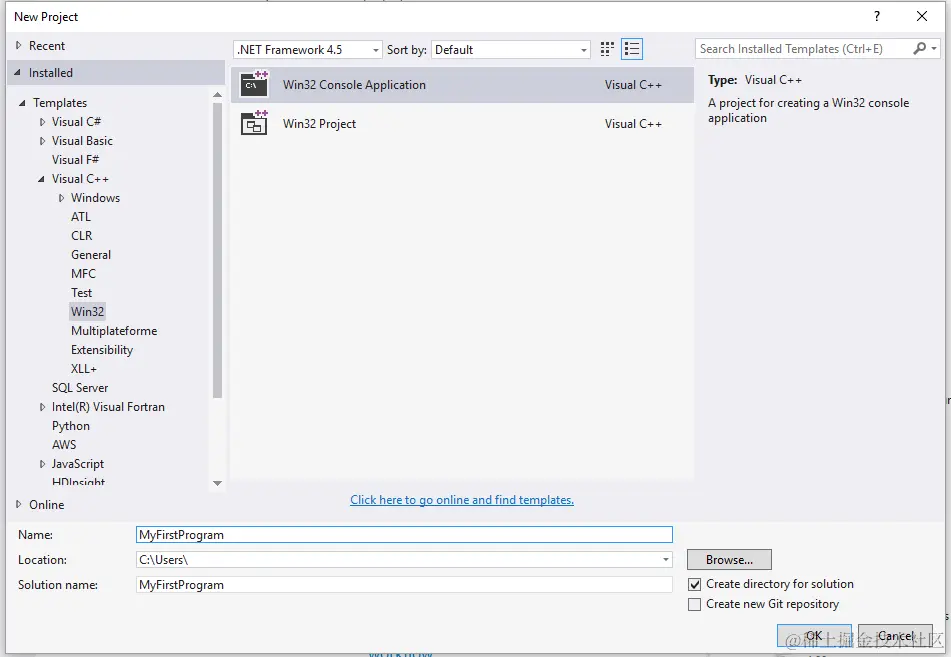Viewport: 951px width, 657px height.
Task: Expand the Visual C# node
Action: (x=42, y=122)
